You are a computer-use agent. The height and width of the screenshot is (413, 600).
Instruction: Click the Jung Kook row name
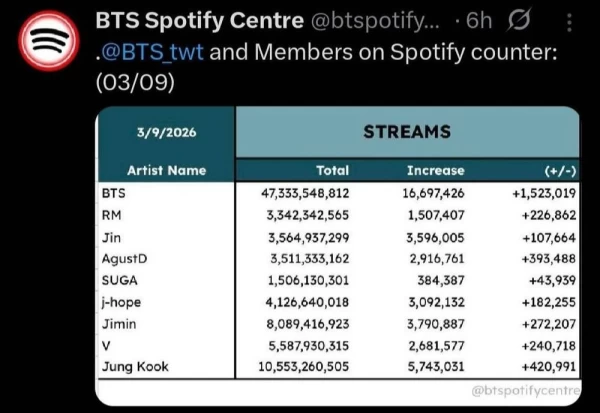(135, 367)
